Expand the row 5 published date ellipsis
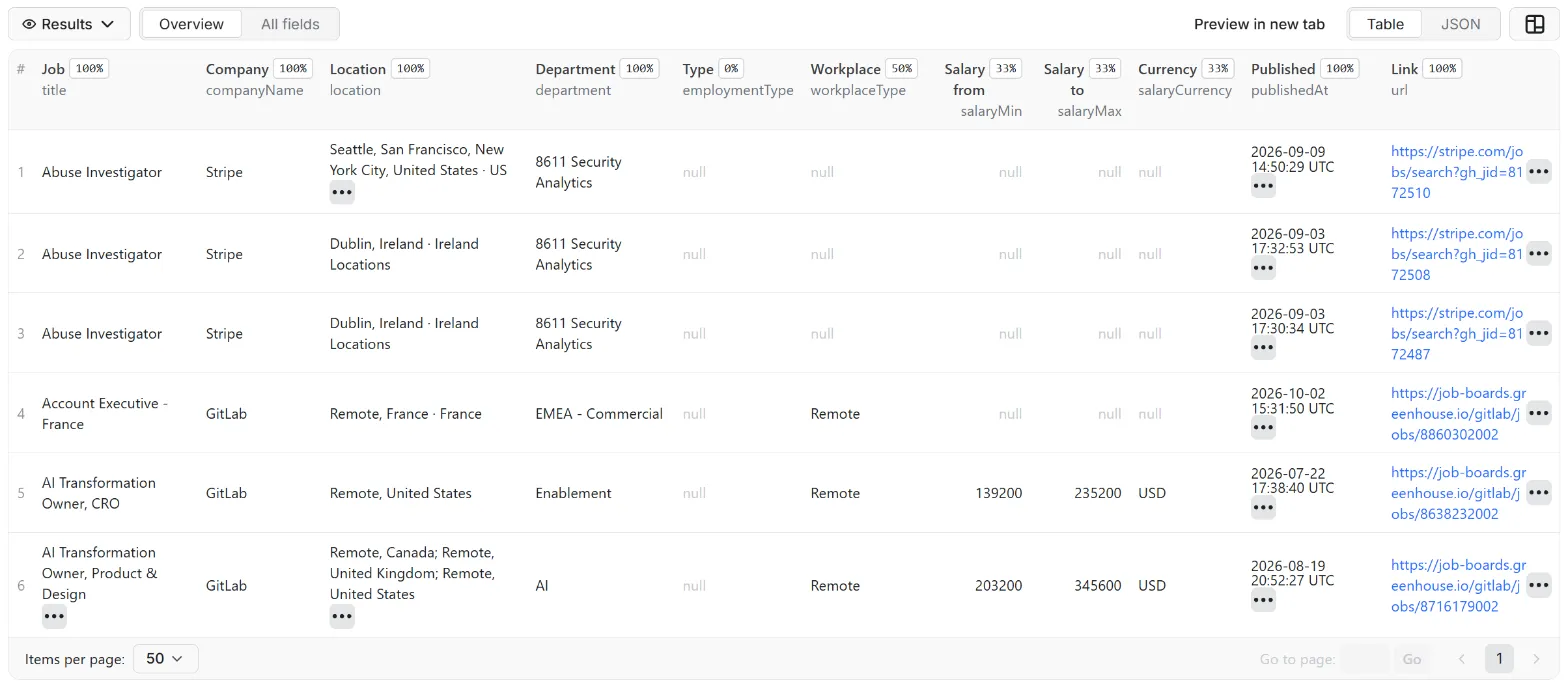The width and height of the screenshot is (1568, 691). click(x=1263, y=508)
